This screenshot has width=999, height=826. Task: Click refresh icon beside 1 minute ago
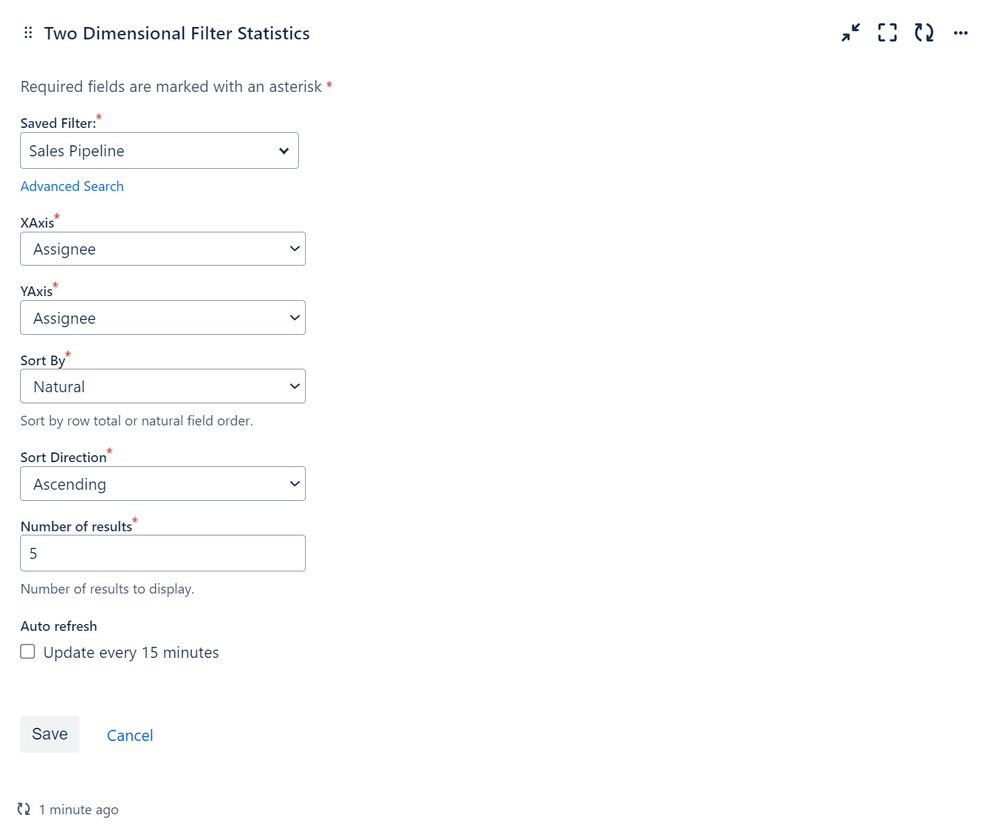pos(24,809)
